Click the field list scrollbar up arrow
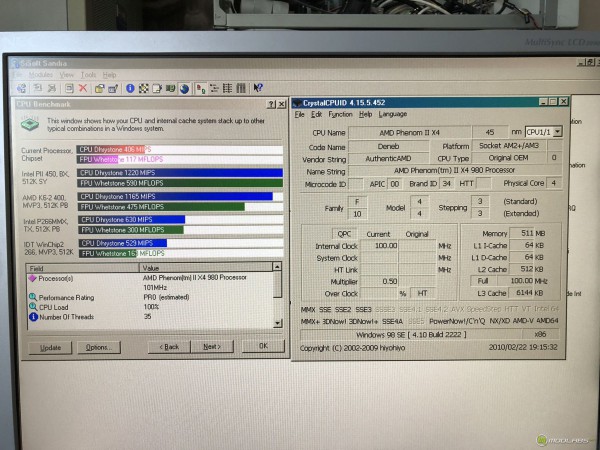 tap(277, 266)
